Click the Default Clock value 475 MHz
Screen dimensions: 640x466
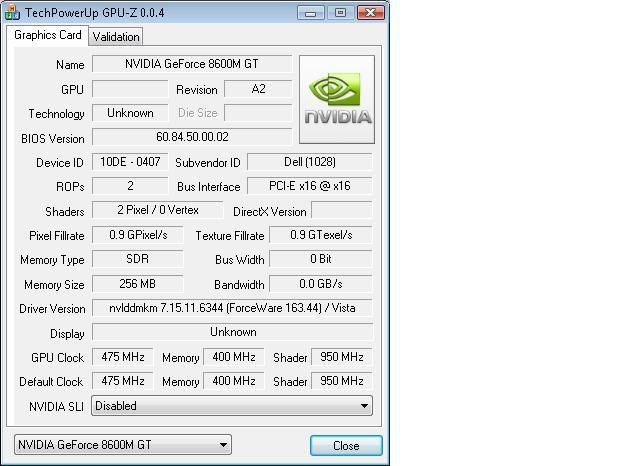tap(122, 381)
